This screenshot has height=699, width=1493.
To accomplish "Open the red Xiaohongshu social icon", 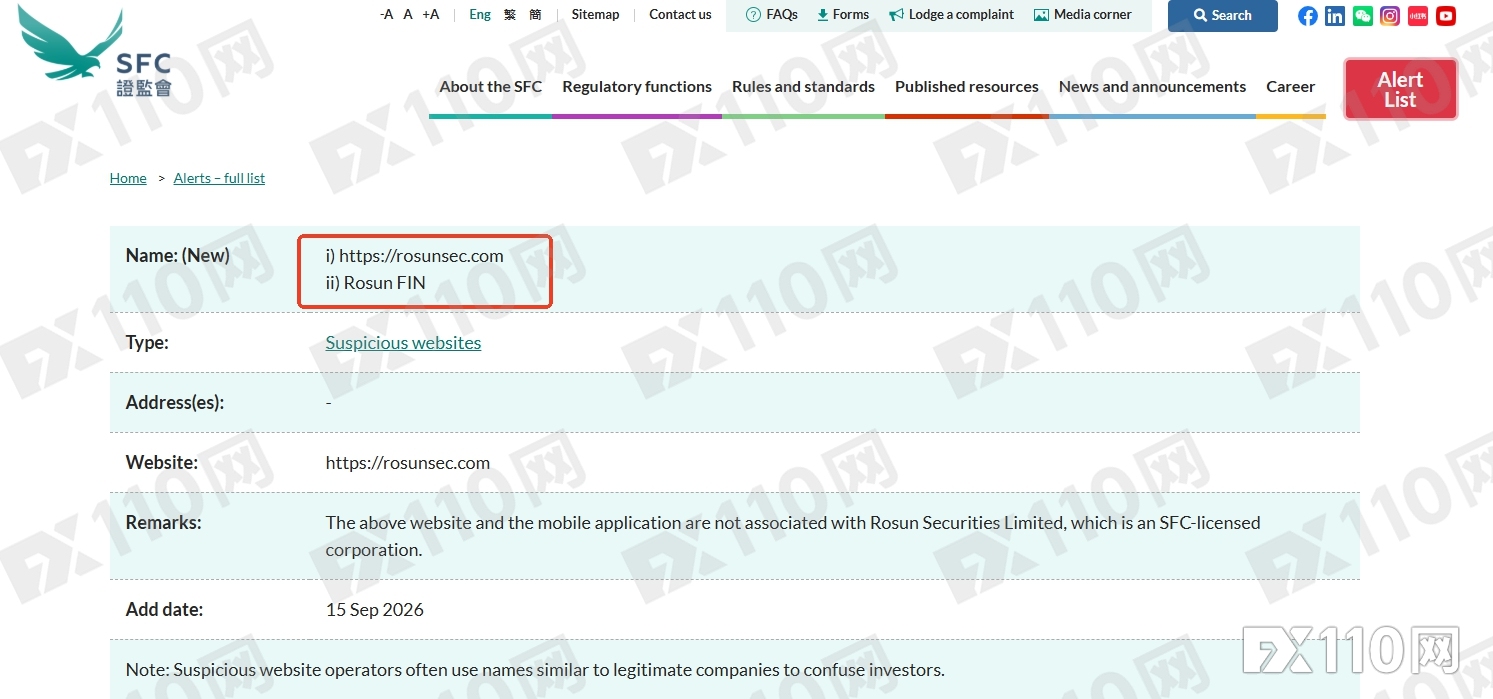I will coord(1418,15).
